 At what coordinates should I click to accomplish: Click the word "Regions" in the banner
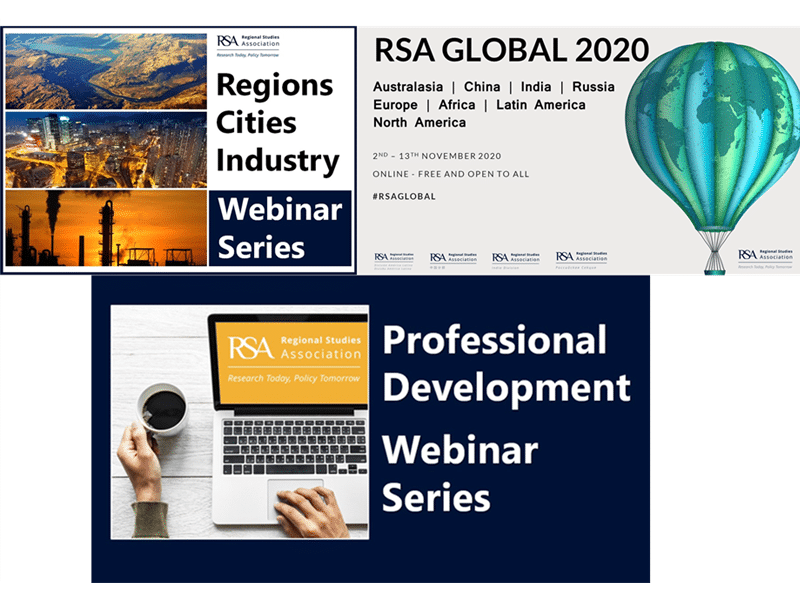(274, 86)
